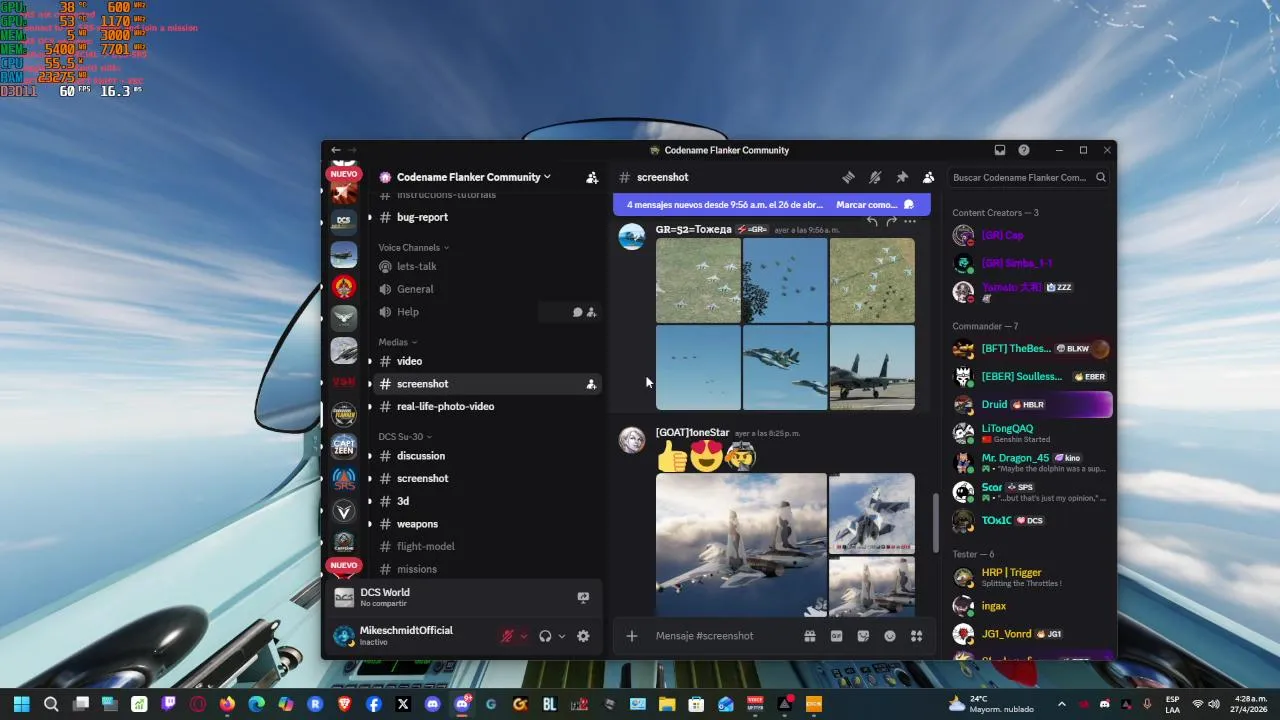1280x720 pixels.
Task: Open the GIF picker icon
Action: pos(836,636)
